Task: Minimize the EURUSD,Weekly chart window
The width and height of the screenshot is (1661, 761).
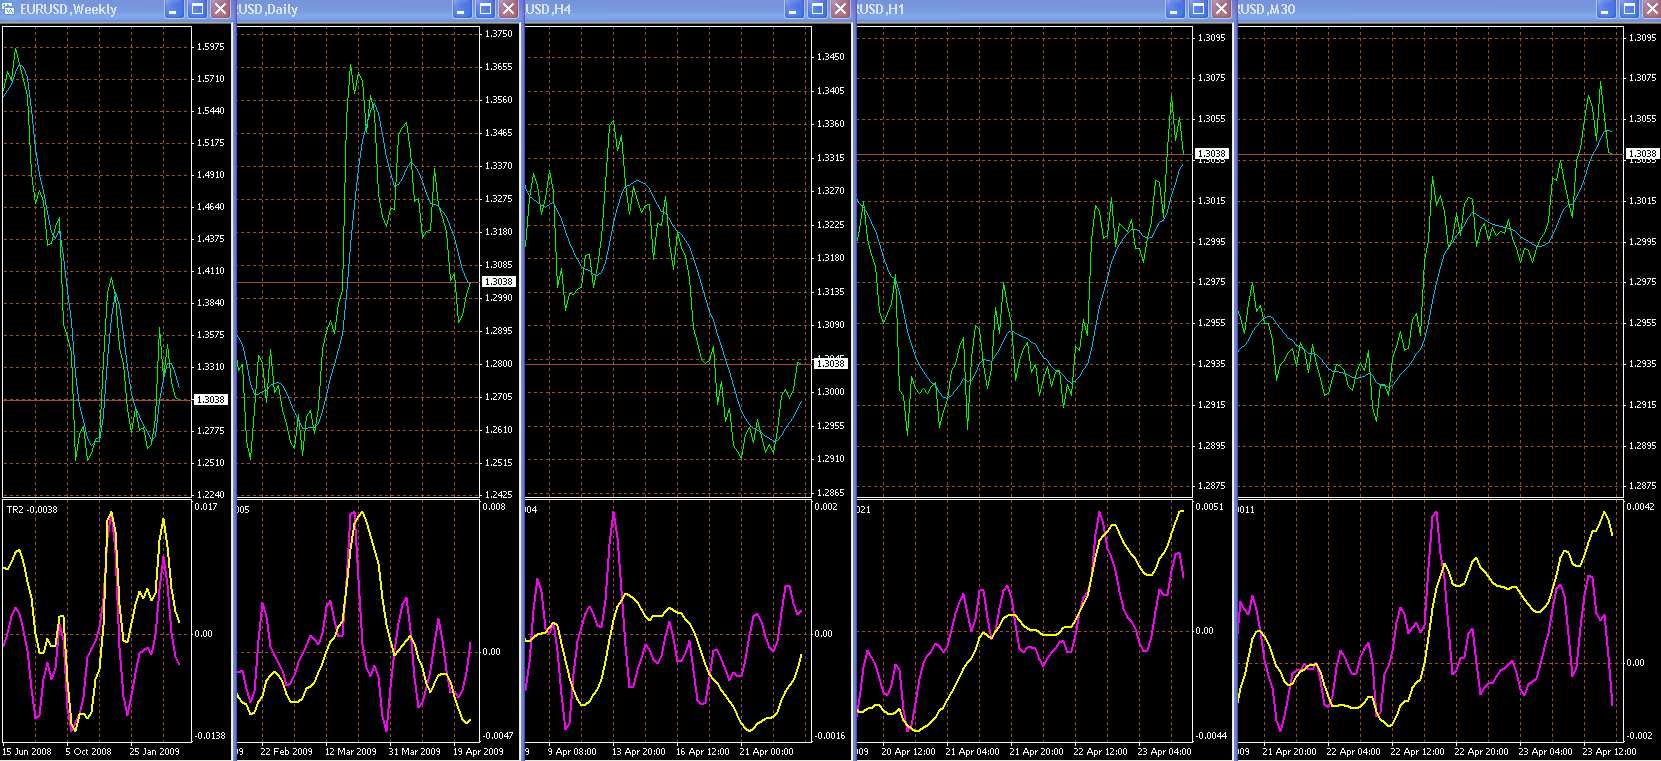Action: click(x=173, y=9)
